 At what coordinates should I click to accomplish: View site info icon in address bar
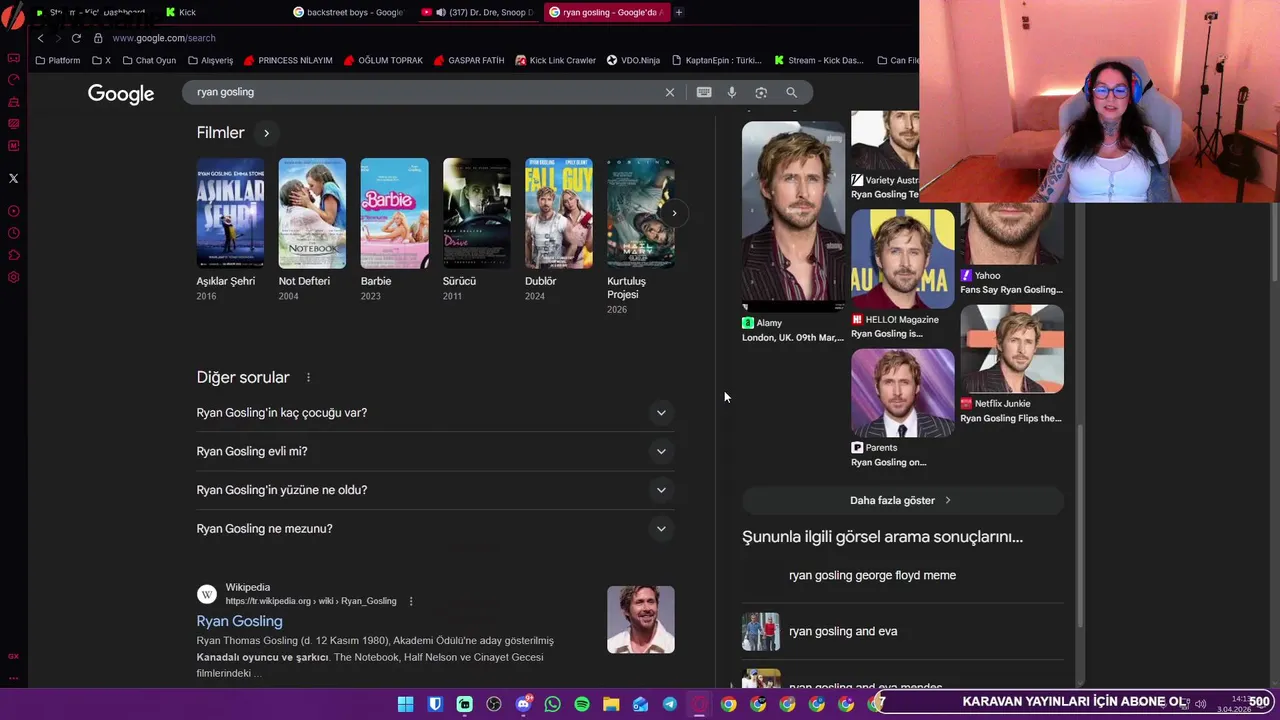point(98,38)
